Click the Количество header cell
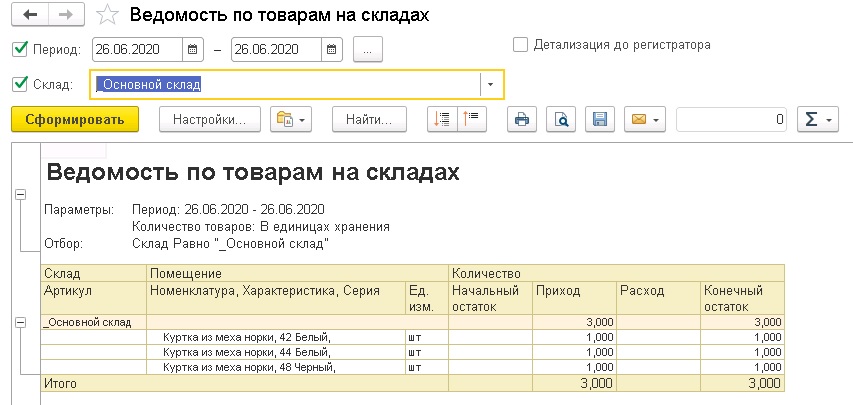The height and width of the screenshot is (405, 853). [616, 273]
